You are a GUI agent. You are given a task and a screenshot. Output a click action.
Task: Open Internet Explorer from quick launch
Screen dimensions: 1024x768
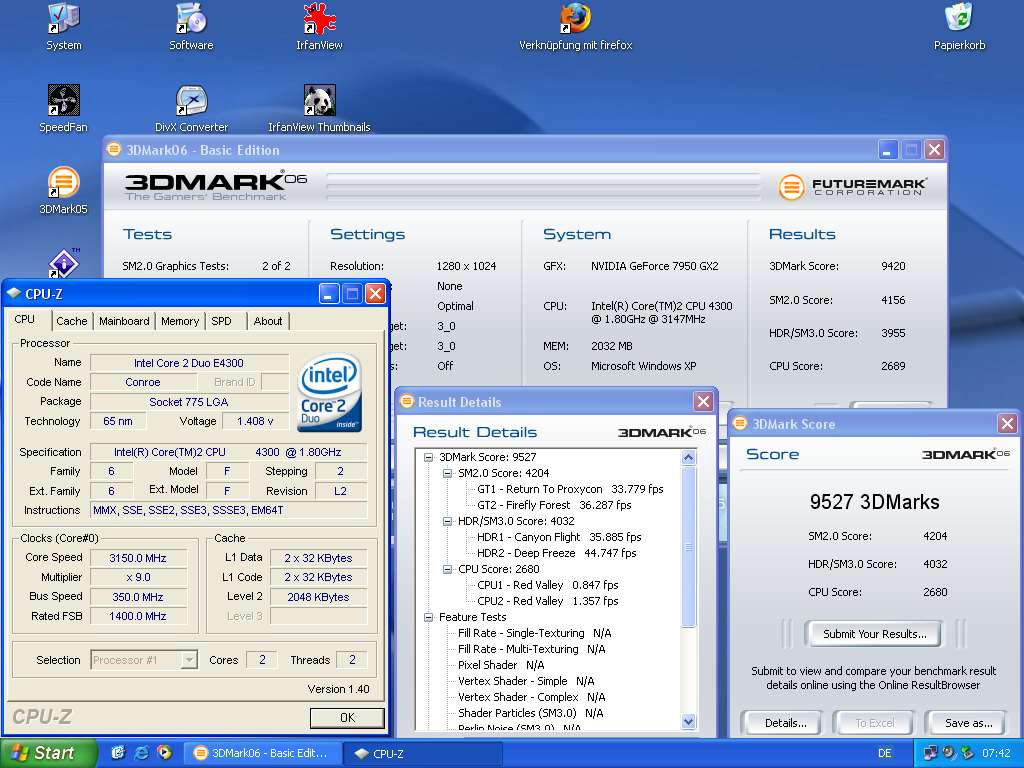click(x=140, y=753)
